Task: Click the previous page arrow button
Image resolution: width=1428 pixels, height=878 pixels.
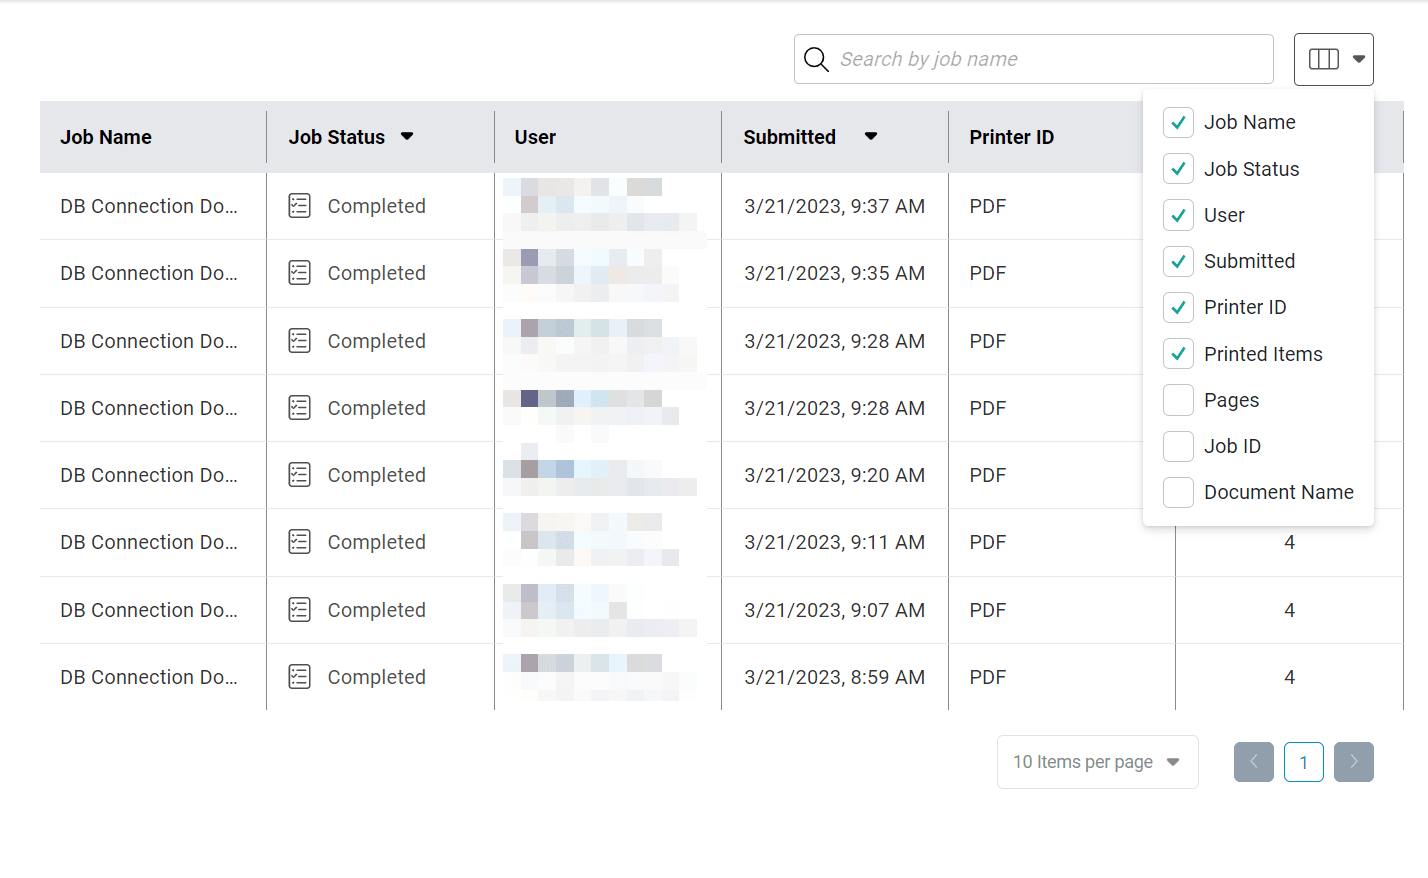Action: click(x=1253, y=761)
